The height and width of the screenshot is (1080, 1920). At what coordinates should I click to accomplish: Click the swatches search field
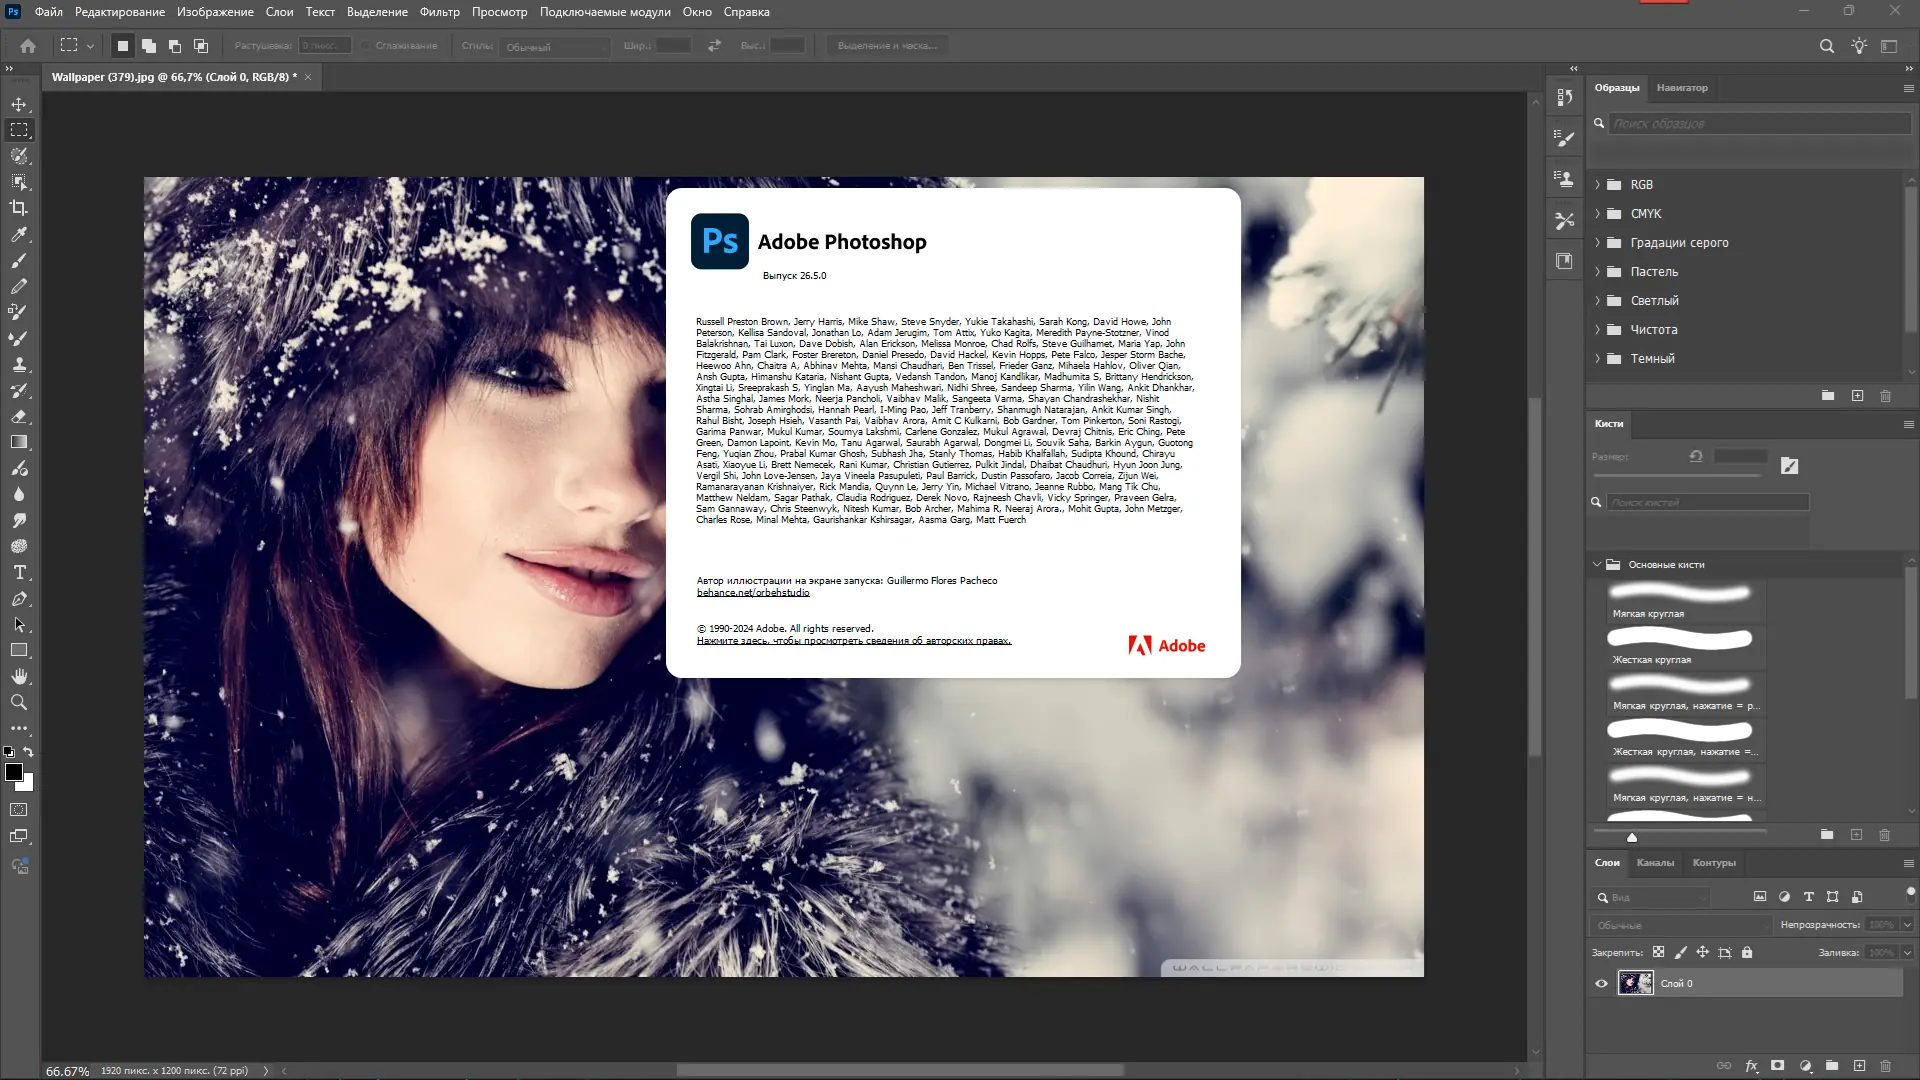point(1758,124)
